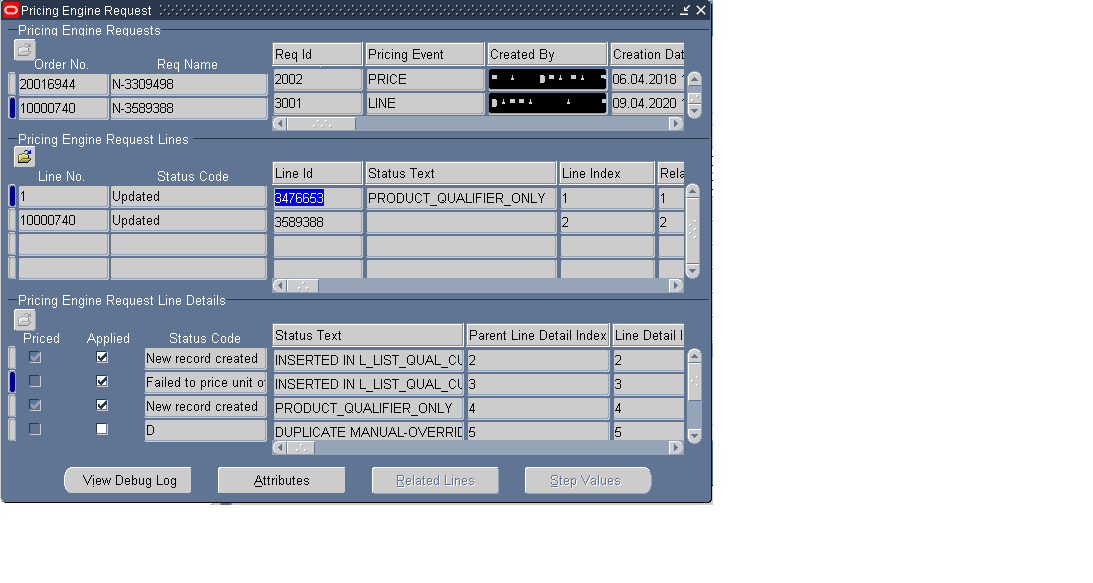
Task: Open the Attributes dialog
Action: [281, 480]
